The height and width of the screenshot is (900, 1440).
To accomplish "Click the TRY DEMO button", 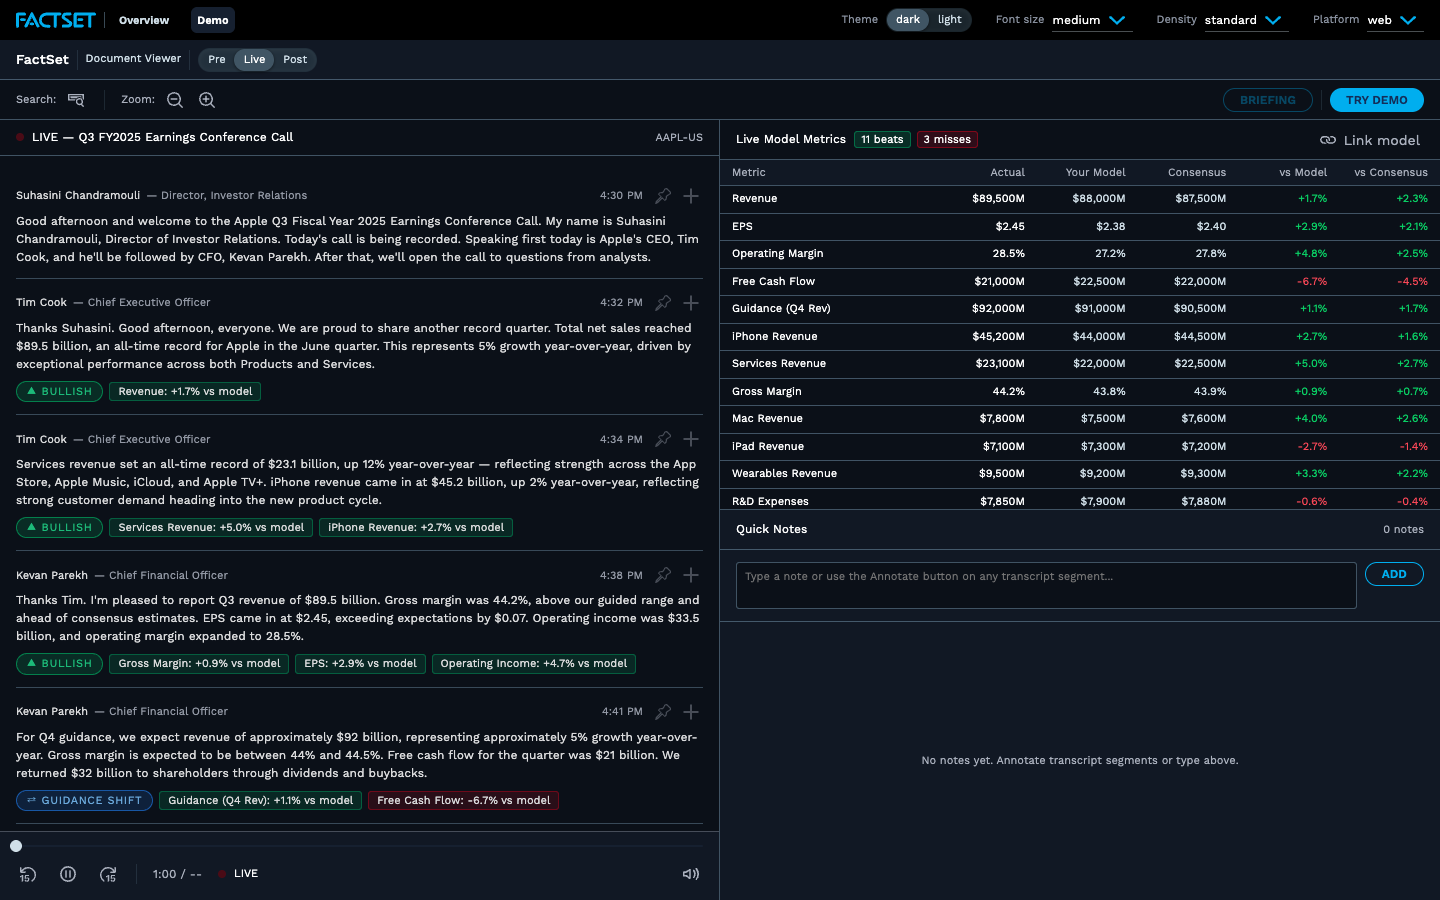I will 1377,100.
